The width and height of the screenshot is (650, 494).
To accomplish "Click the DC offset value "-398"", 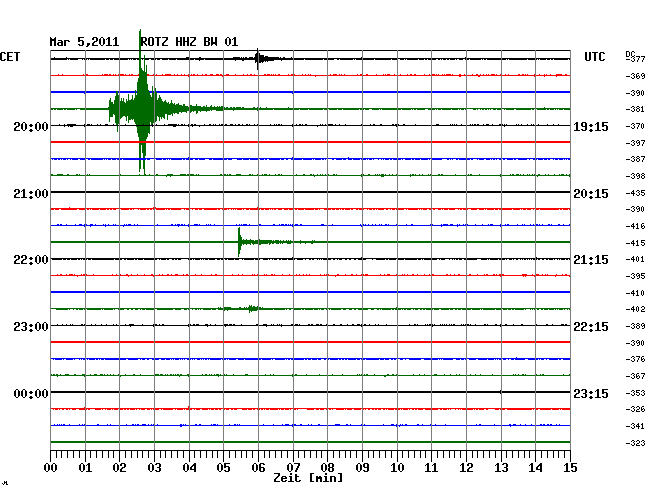I will pyautogui.click(x=635, y=176).
